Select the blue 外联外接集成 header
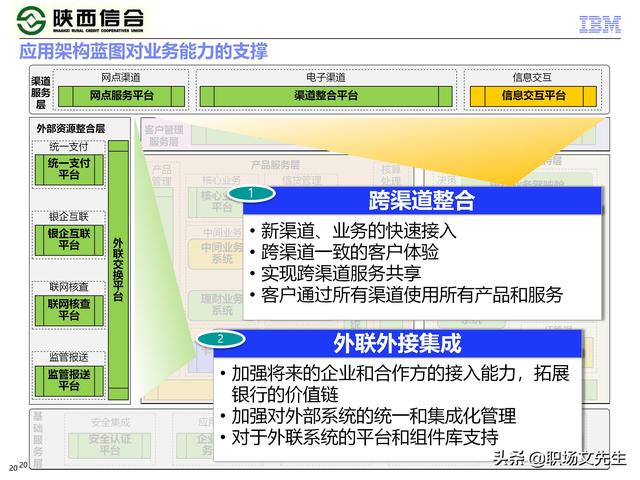640x480 pixels. pos(398,343)
